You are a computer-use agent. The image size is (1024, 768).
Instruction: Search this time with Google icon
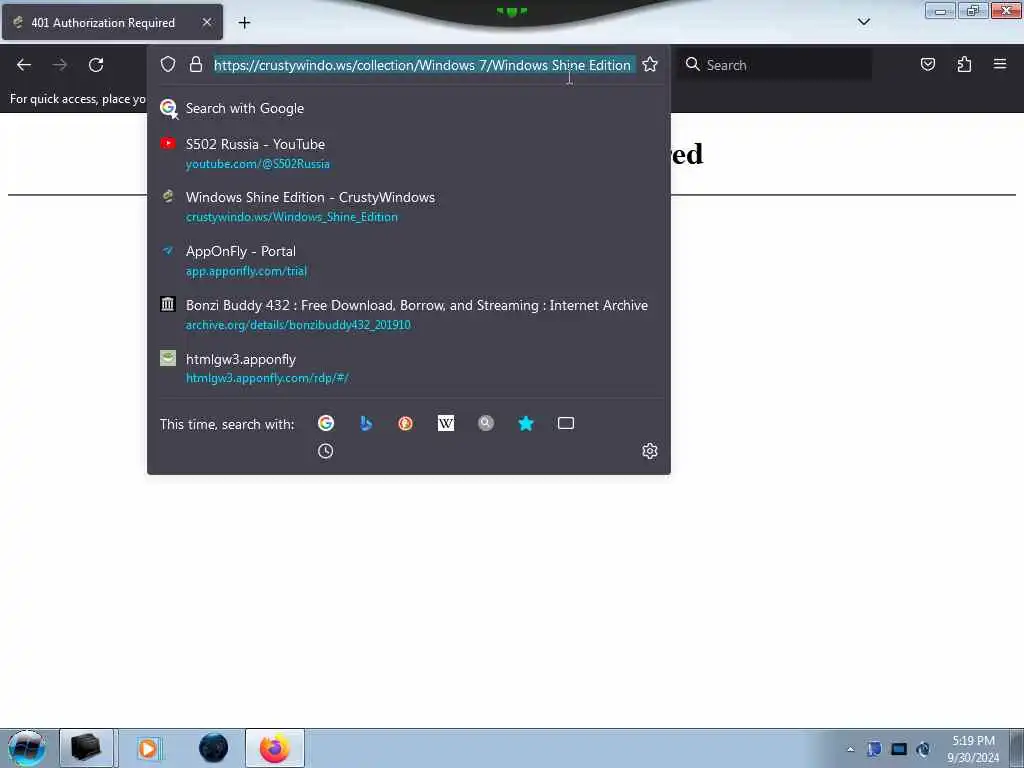[x=326, y=423]
